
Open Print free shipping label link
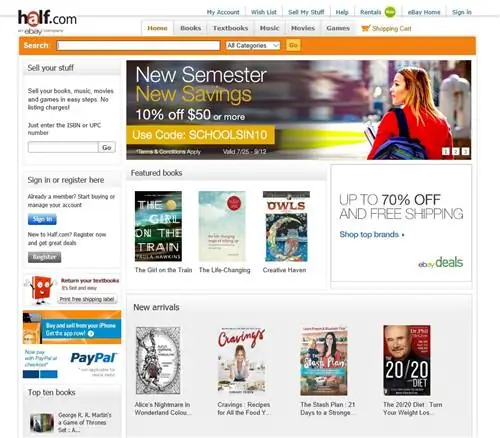coord(87,299)
